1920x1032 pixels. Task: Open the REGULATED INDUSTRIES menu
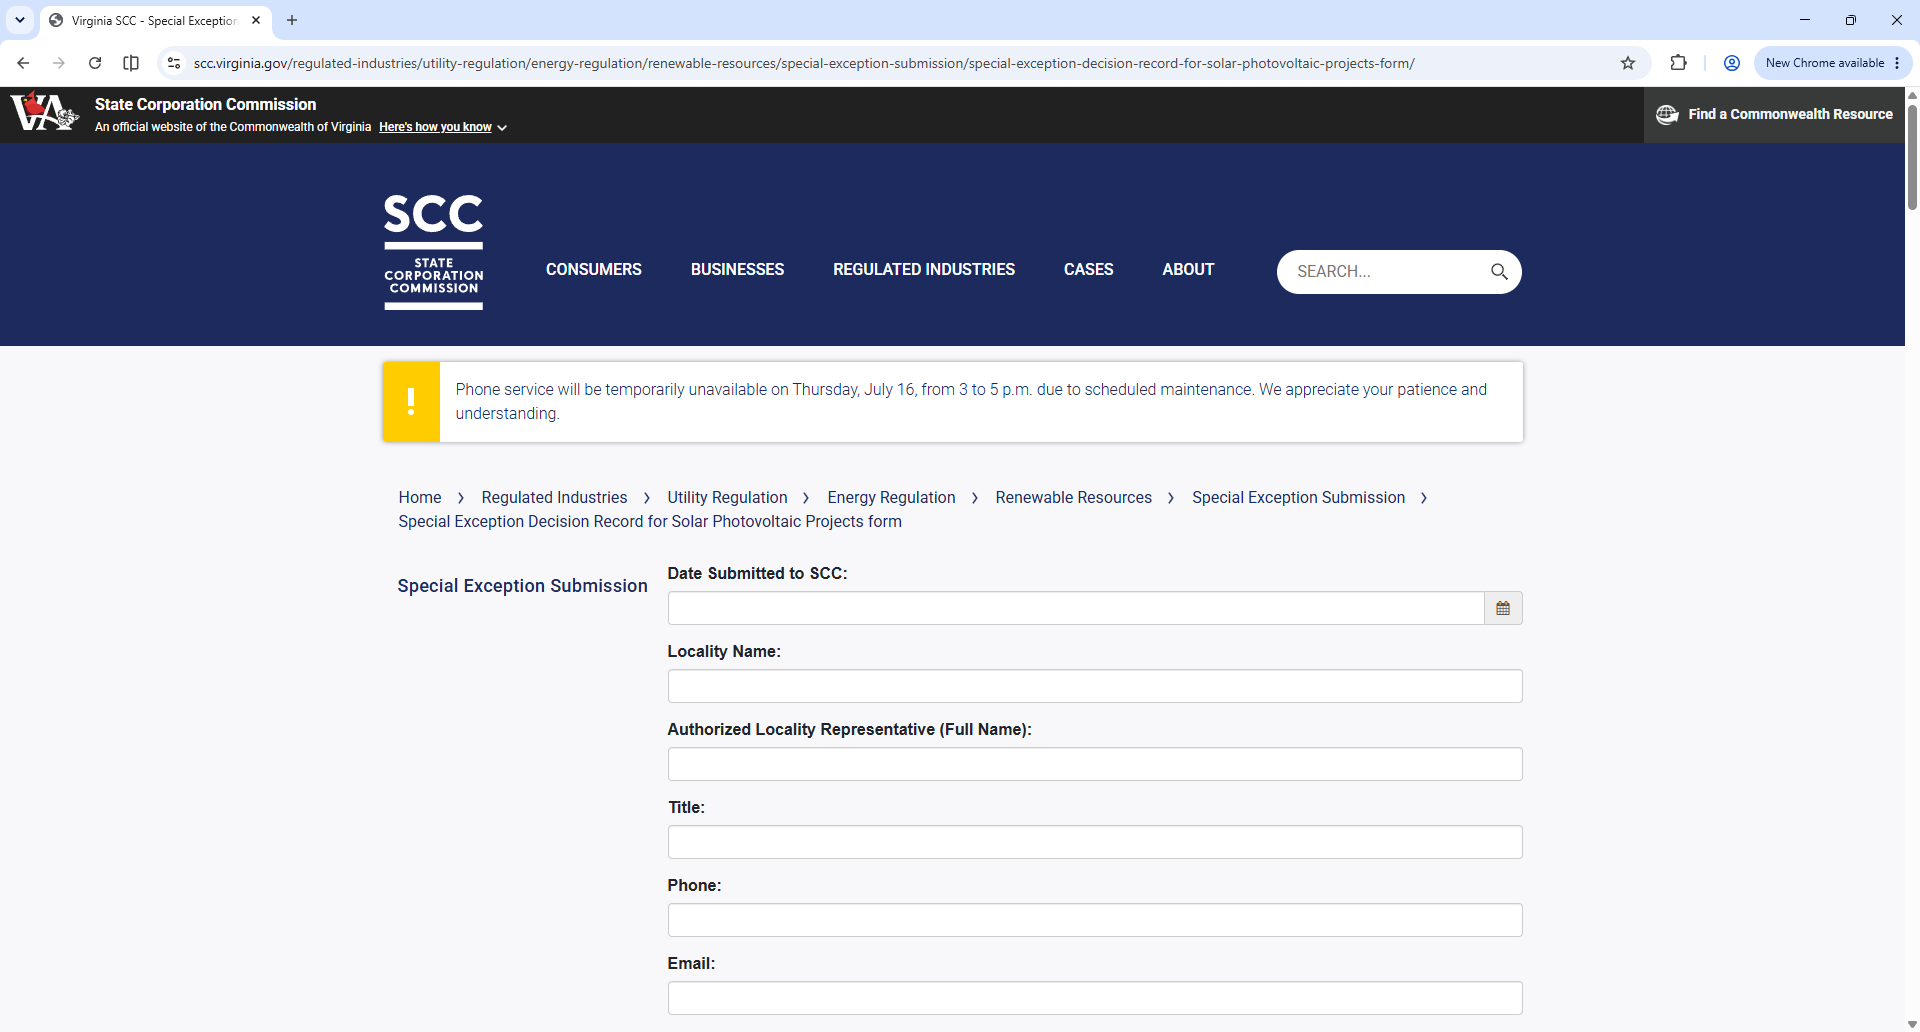tap(924, 269)
